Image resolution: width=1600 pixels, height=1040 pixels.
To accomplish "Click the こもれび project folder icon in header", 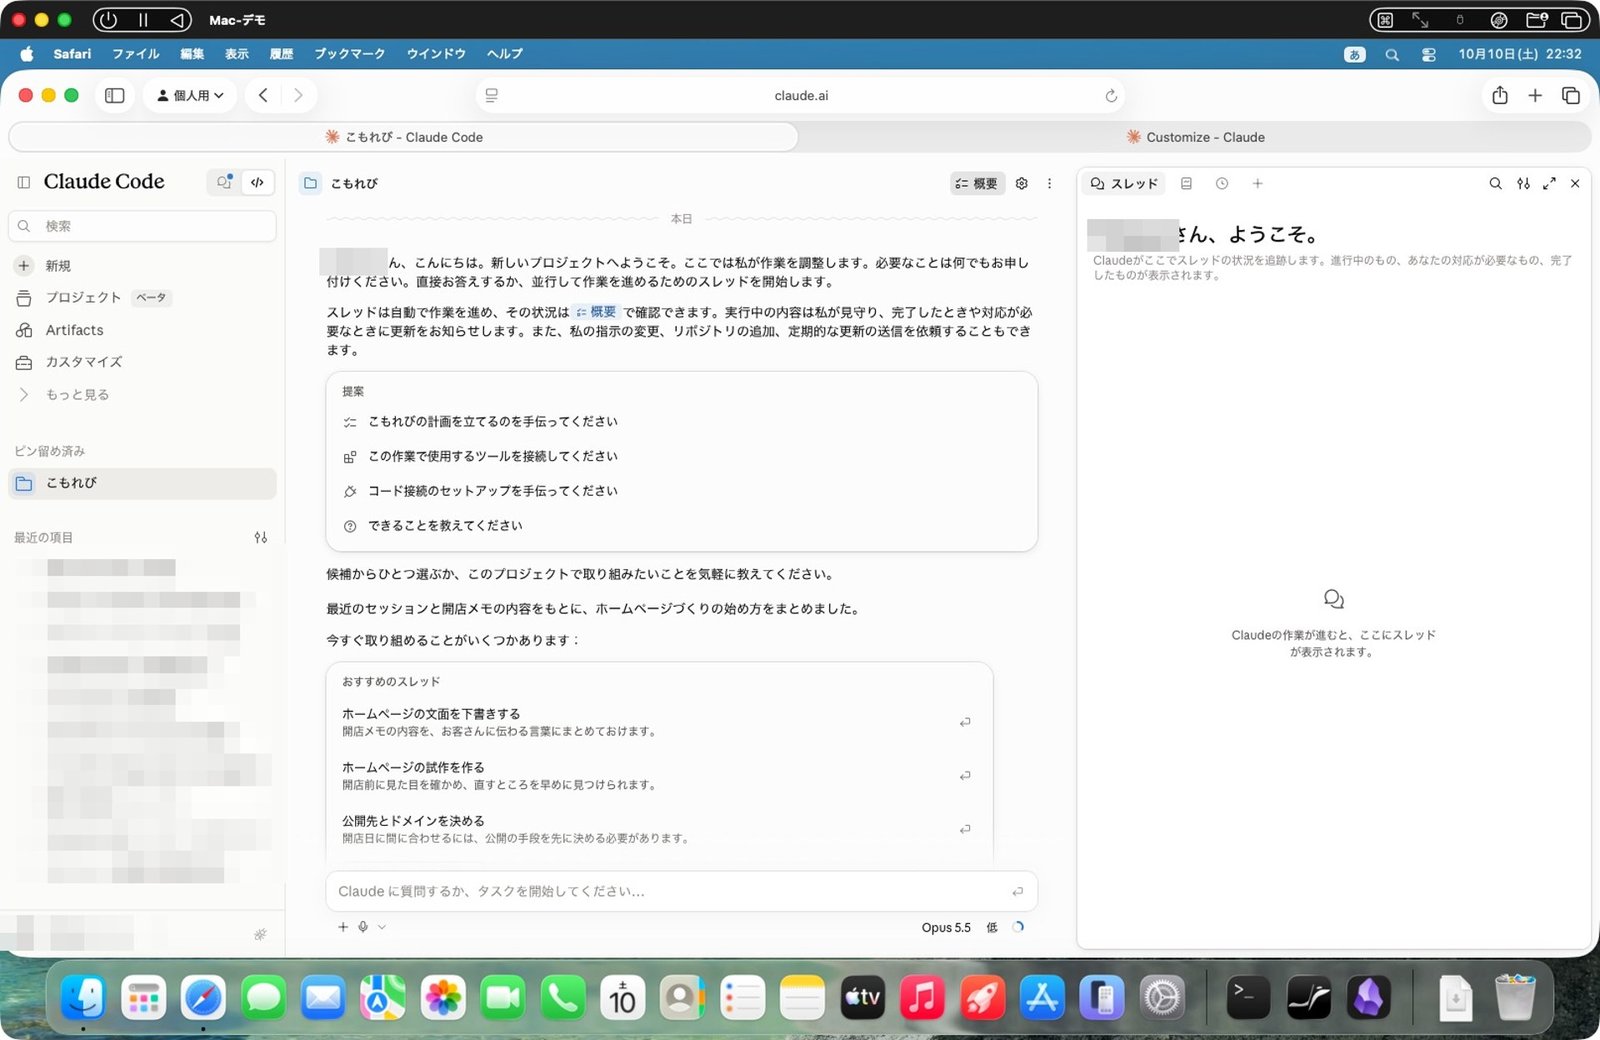I will point(311,183).
